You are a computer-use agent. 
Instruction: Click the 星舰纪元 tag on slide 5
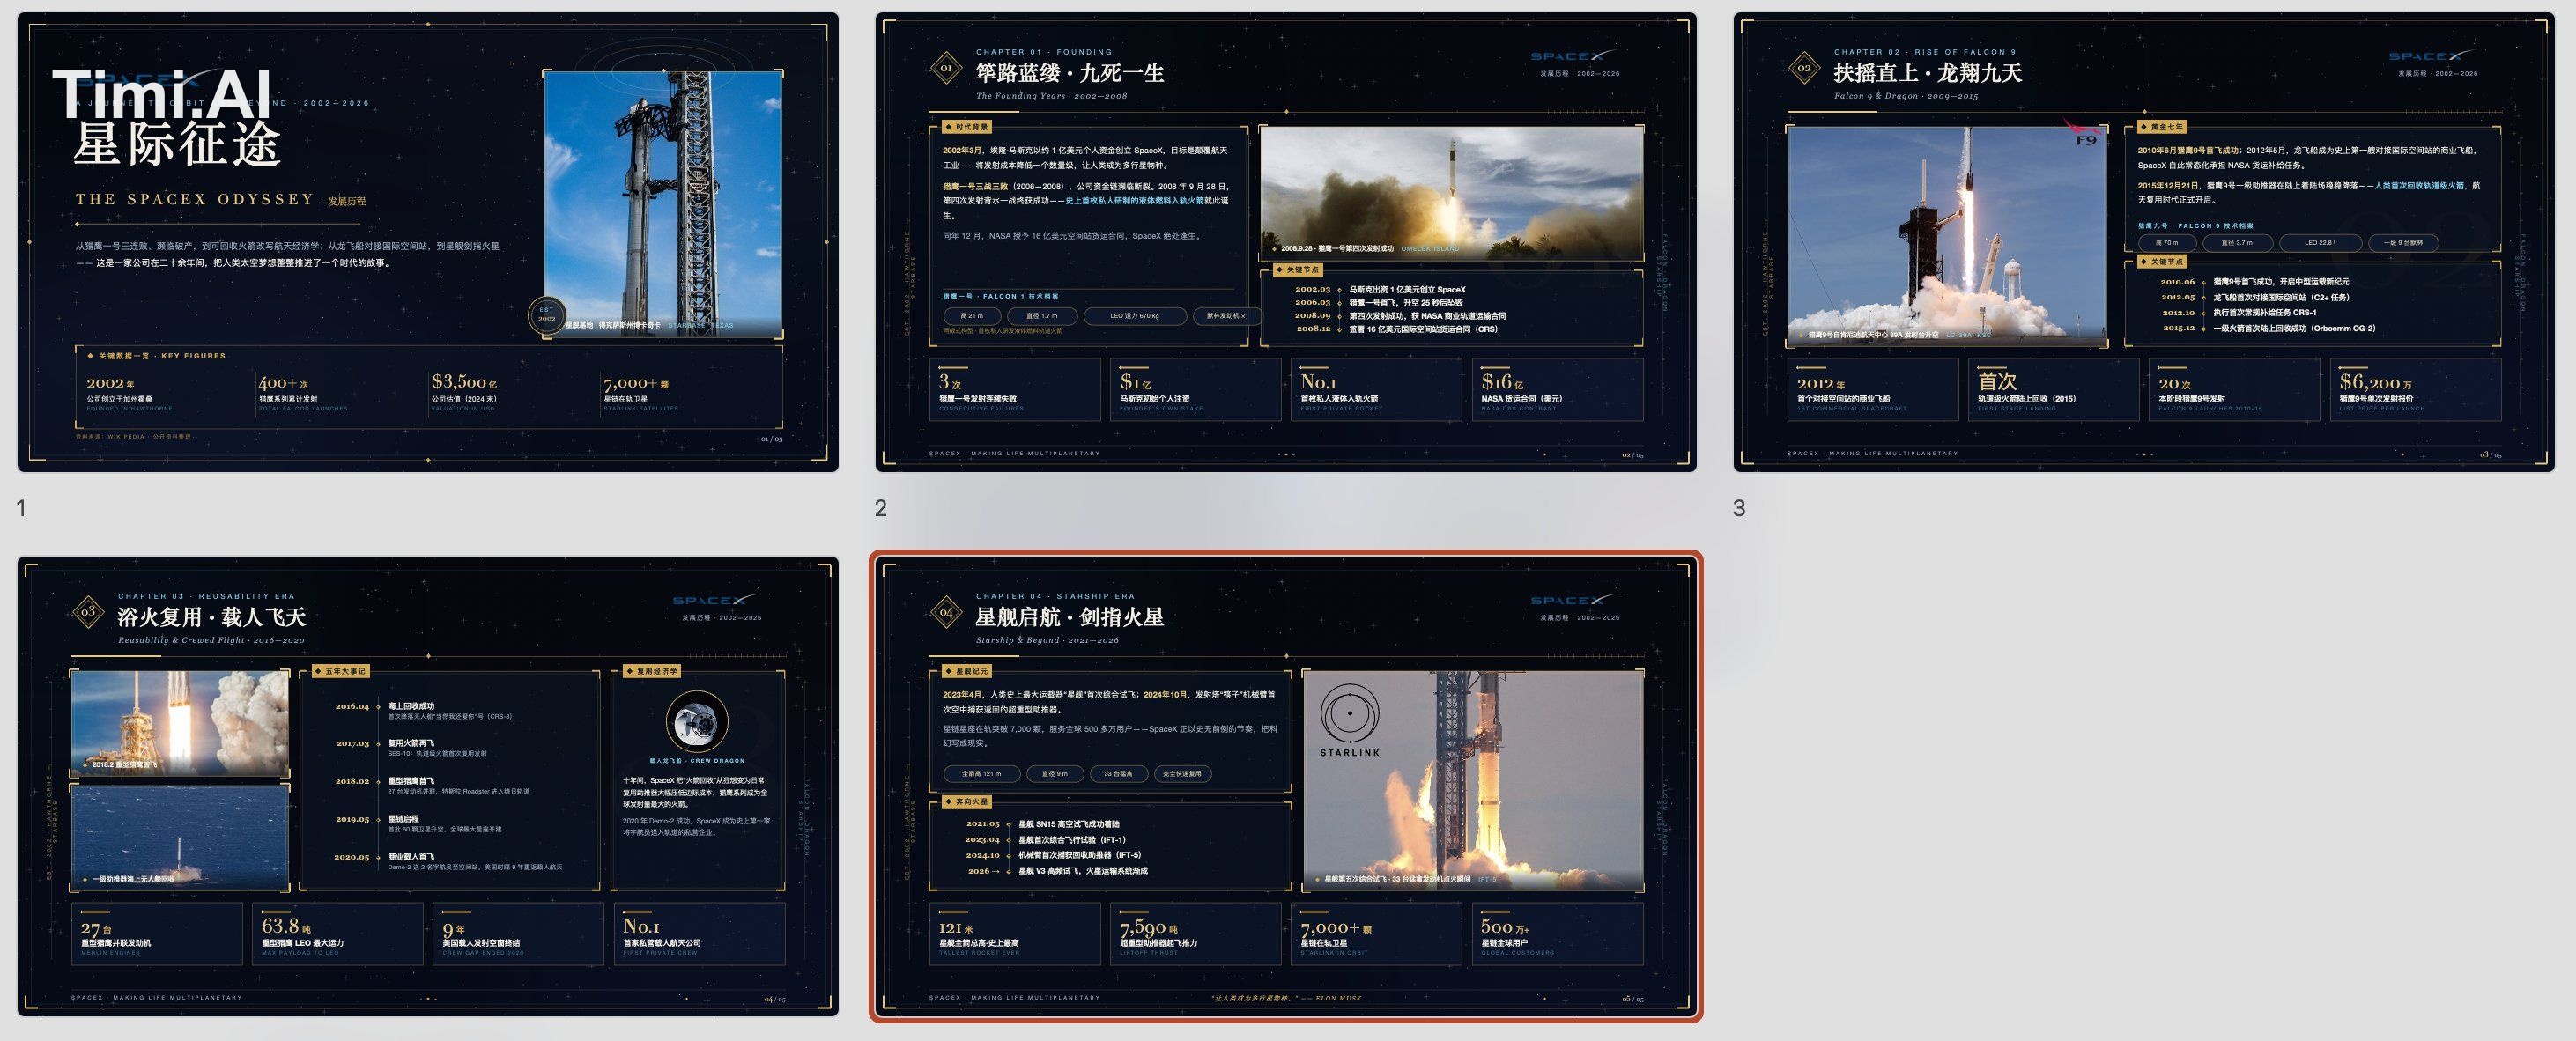coord(967,671)
